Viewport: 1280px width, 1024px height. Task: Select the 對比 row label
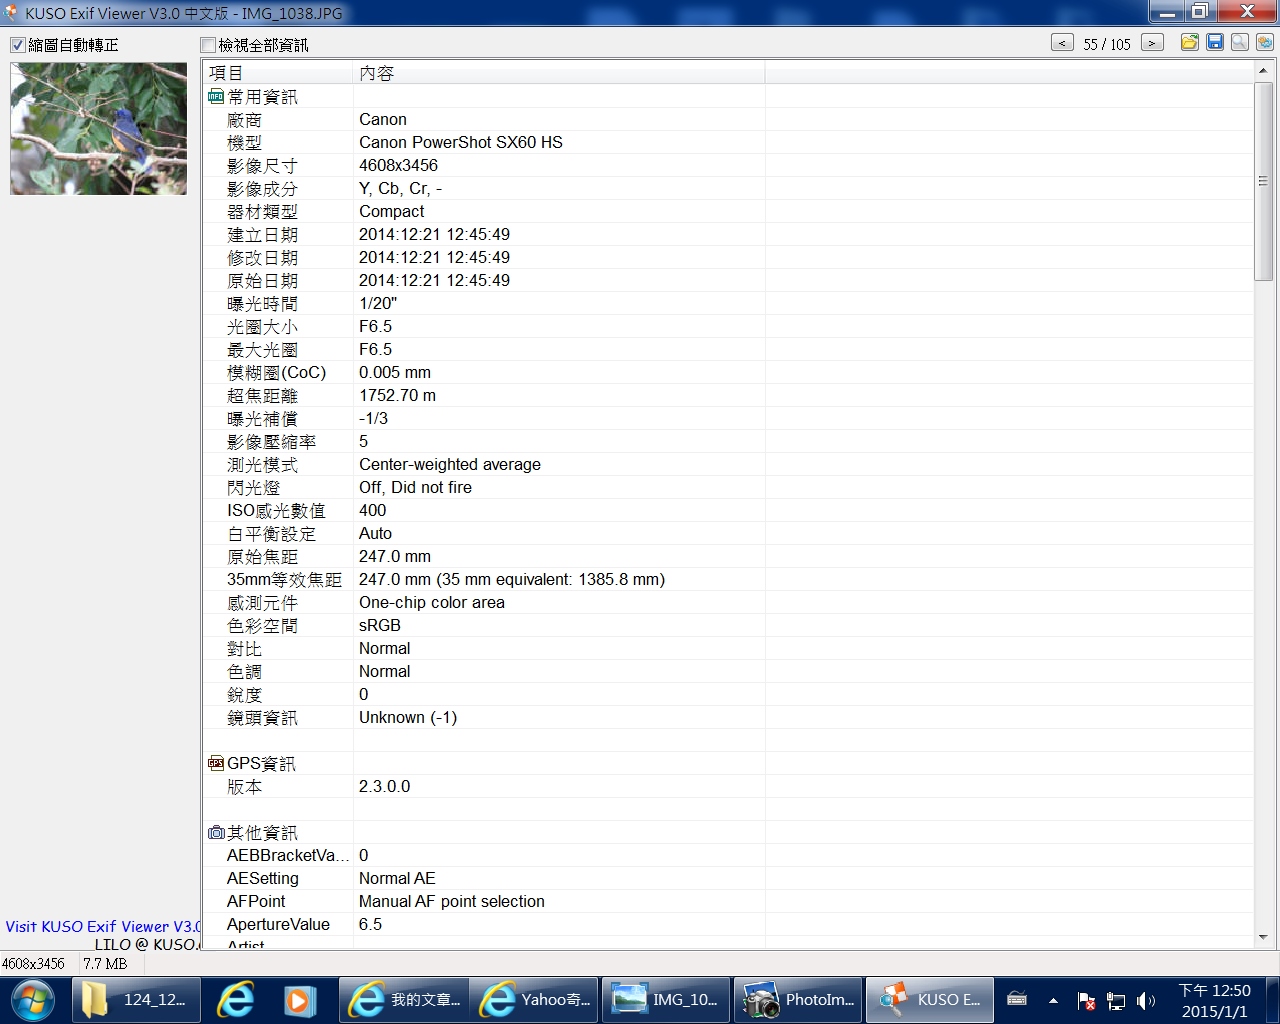tap(244, 649)
